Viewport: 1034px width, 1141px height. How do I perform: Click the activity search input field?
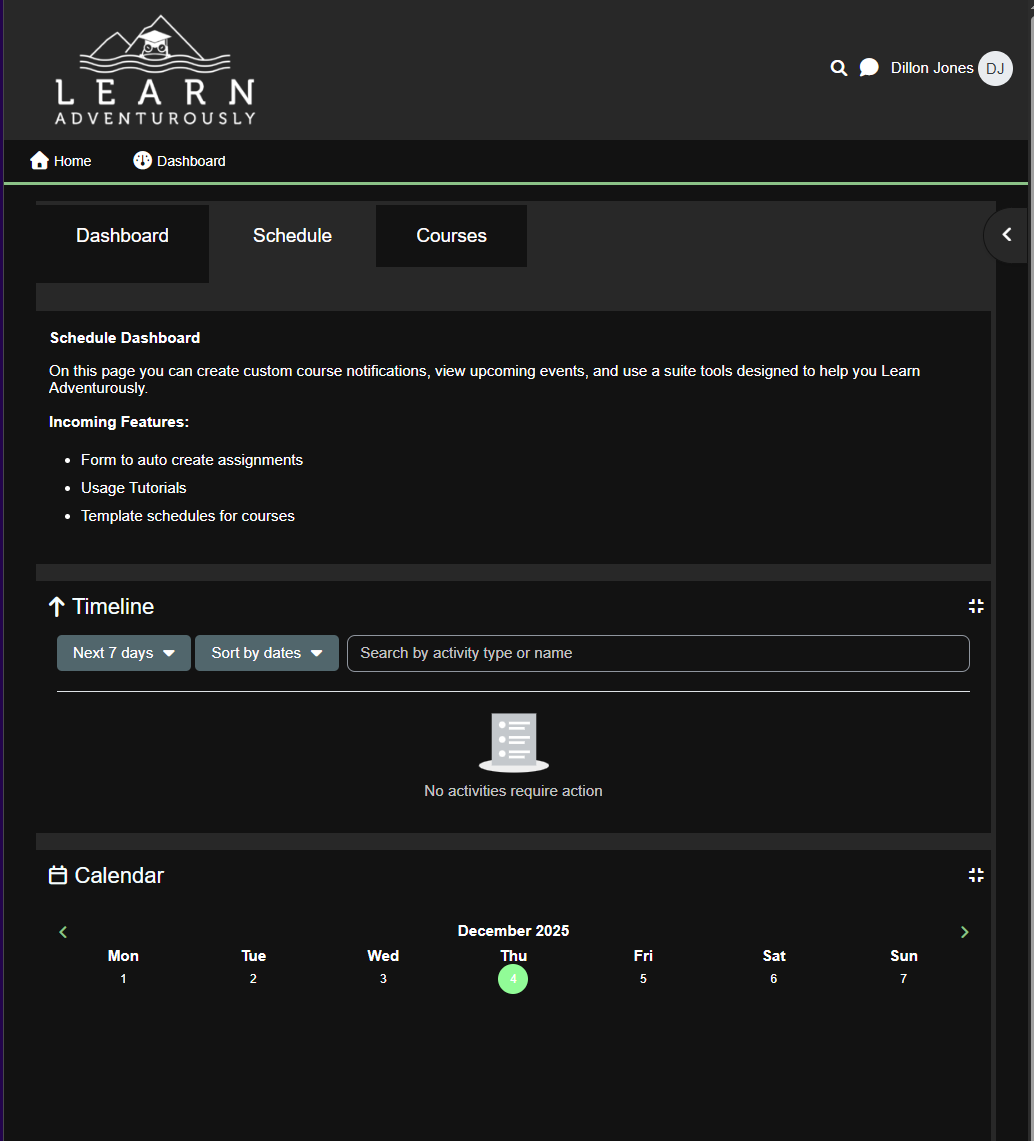point(658,653)
